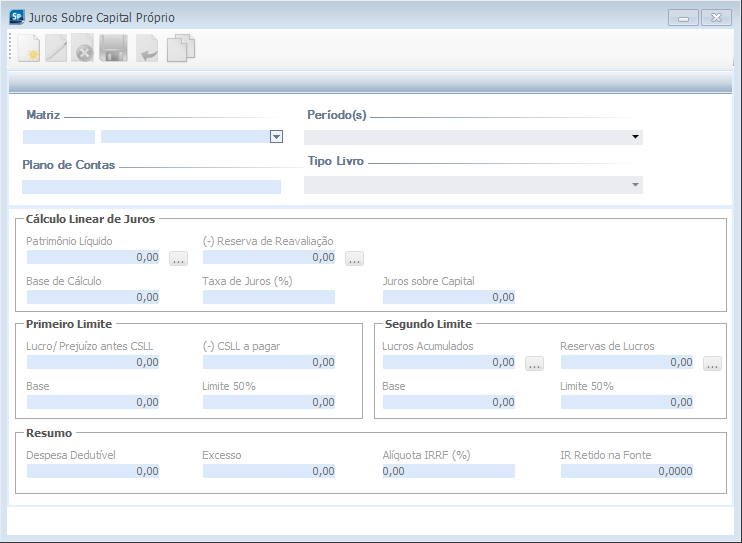This screenshot has width=742, height=543.
Task: Open the Tipo Livro dropdown
Action: point(634,185)
